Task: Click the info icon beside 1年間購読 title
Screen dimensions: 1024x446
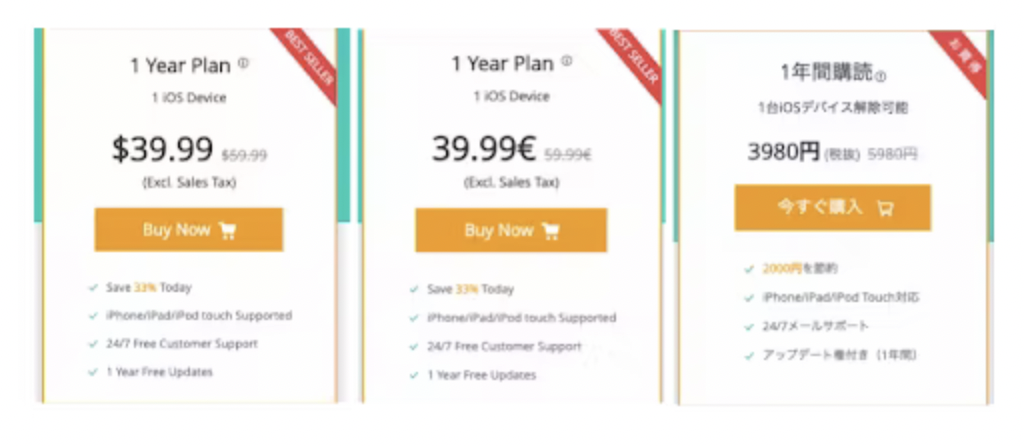Action: point(881,74)
